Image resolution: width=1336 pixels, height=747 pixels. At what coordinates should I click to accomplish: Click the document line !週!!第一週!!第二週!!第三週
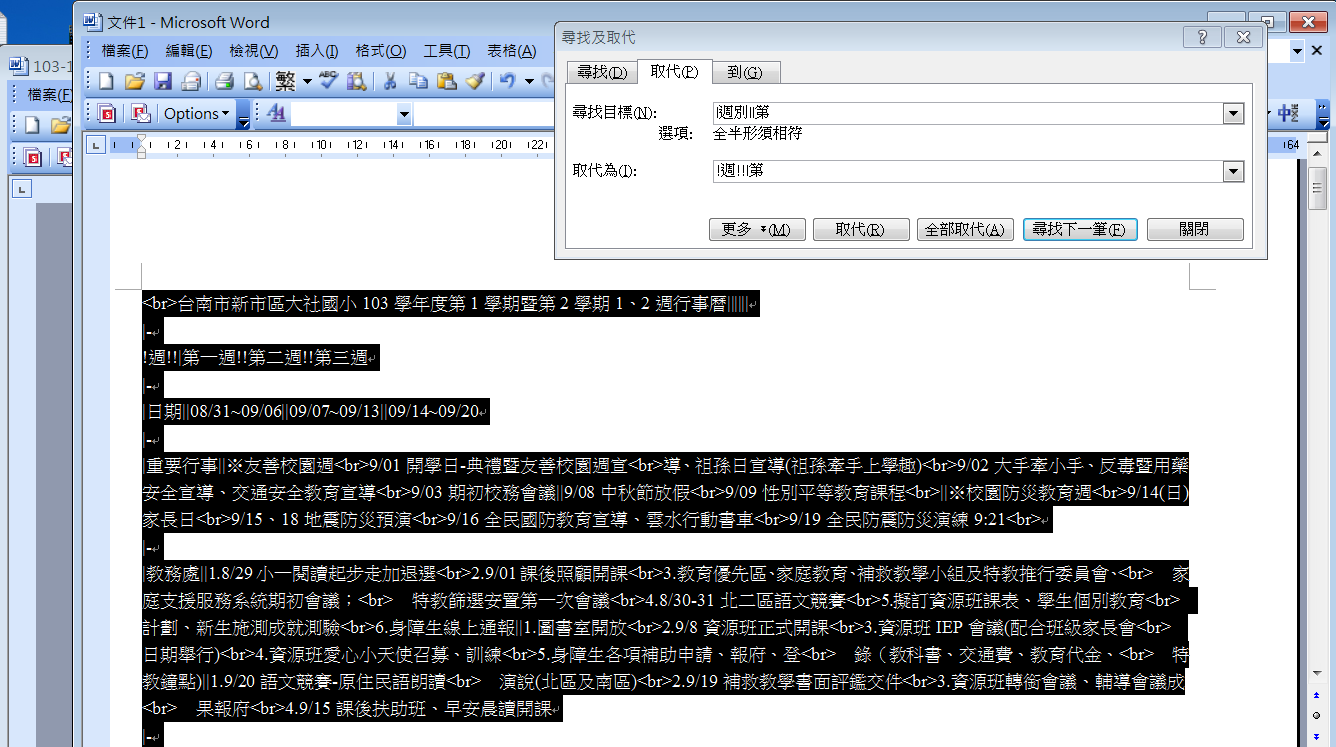[261, 357]
